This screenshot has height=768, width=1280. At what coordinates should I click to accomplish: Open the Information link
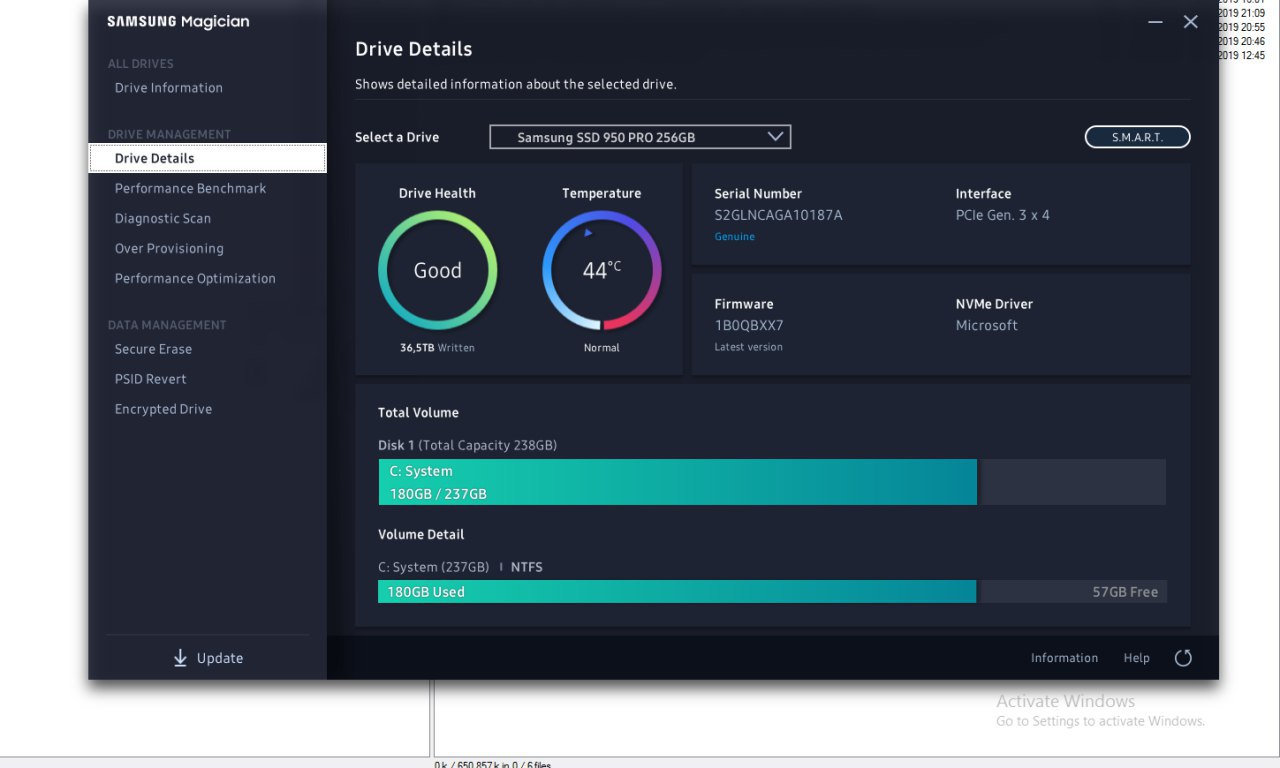[1064, 658]
